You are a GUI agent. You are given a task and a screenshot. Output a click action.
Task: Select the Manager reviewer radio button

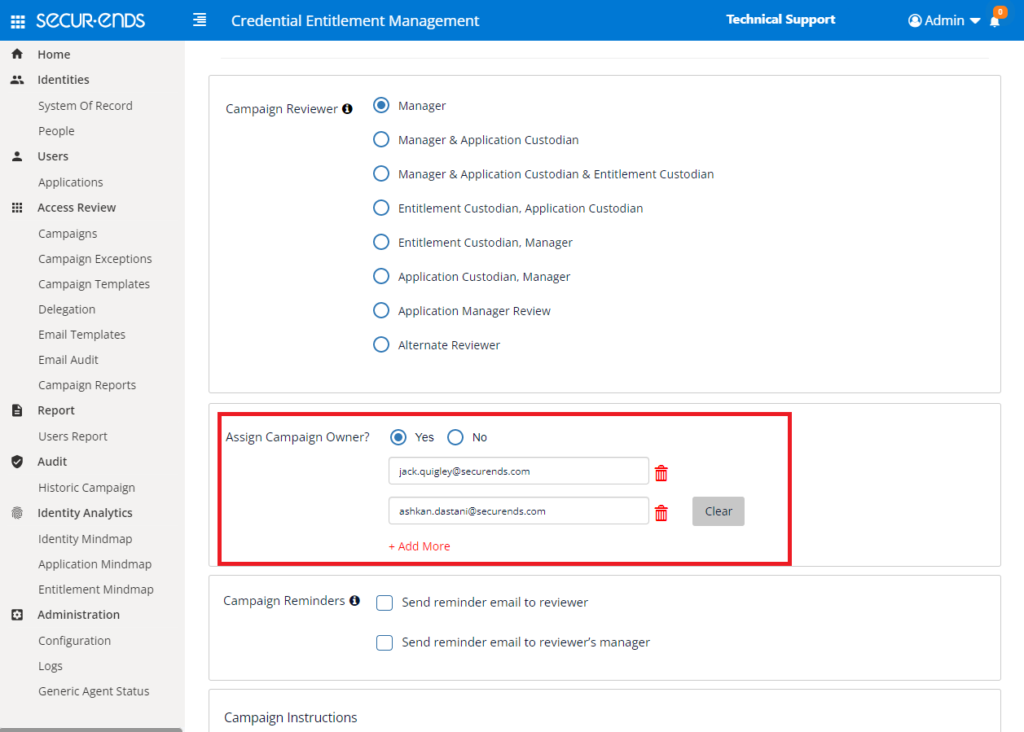click(381, 105)
